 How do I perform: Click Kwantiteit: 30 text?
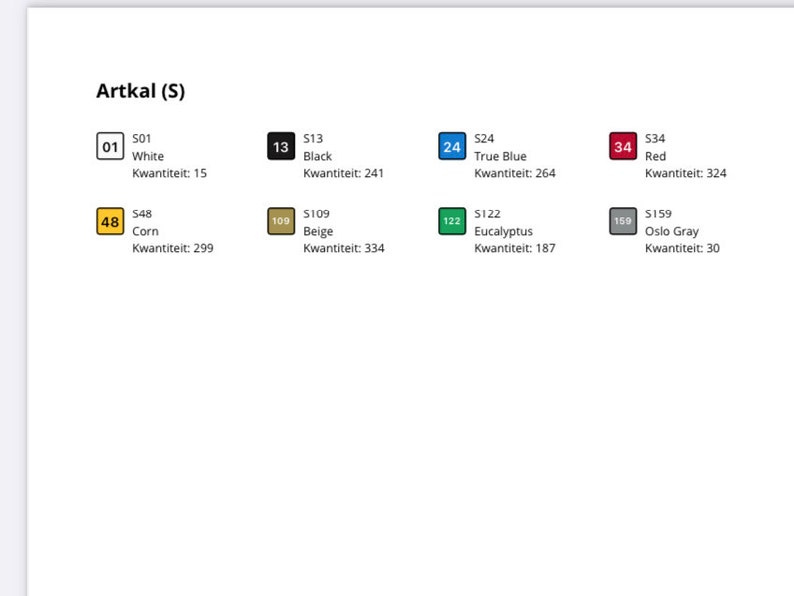pos(683,248)
